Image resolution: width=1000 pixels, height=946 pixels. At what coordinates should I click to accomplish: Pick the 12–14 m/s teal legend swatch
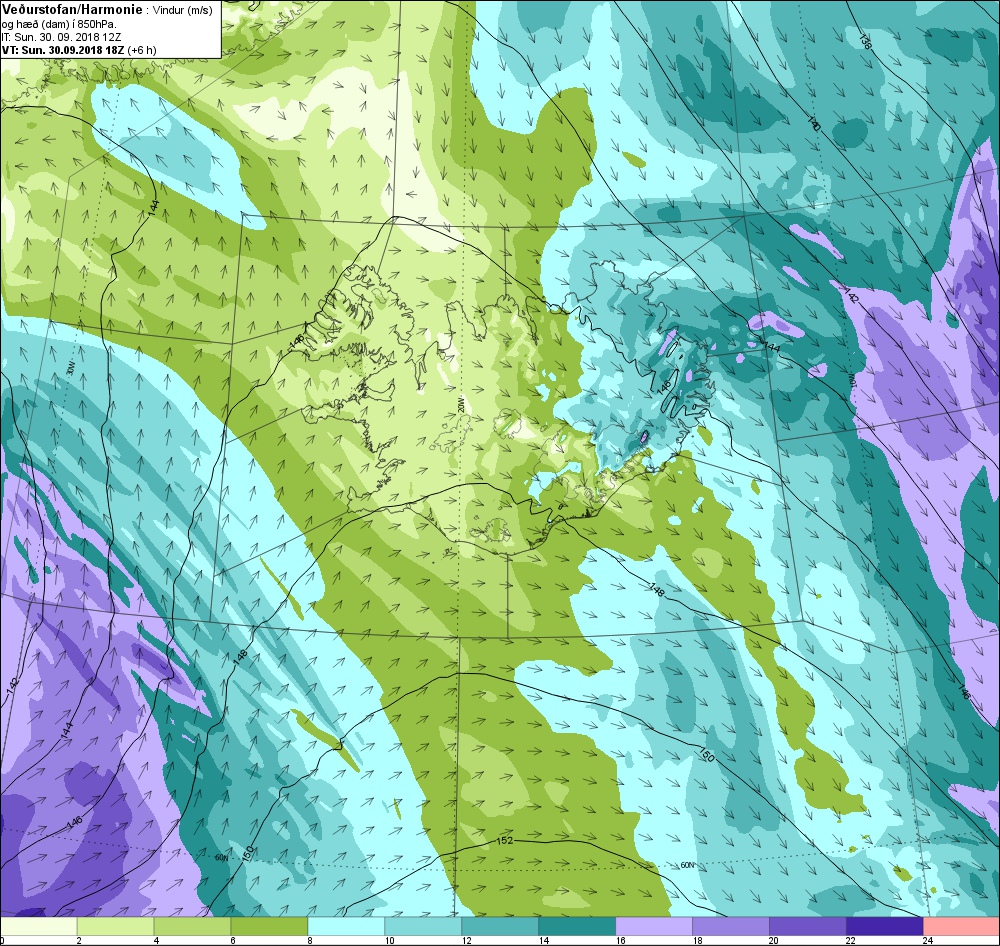(x=500, y=925)
